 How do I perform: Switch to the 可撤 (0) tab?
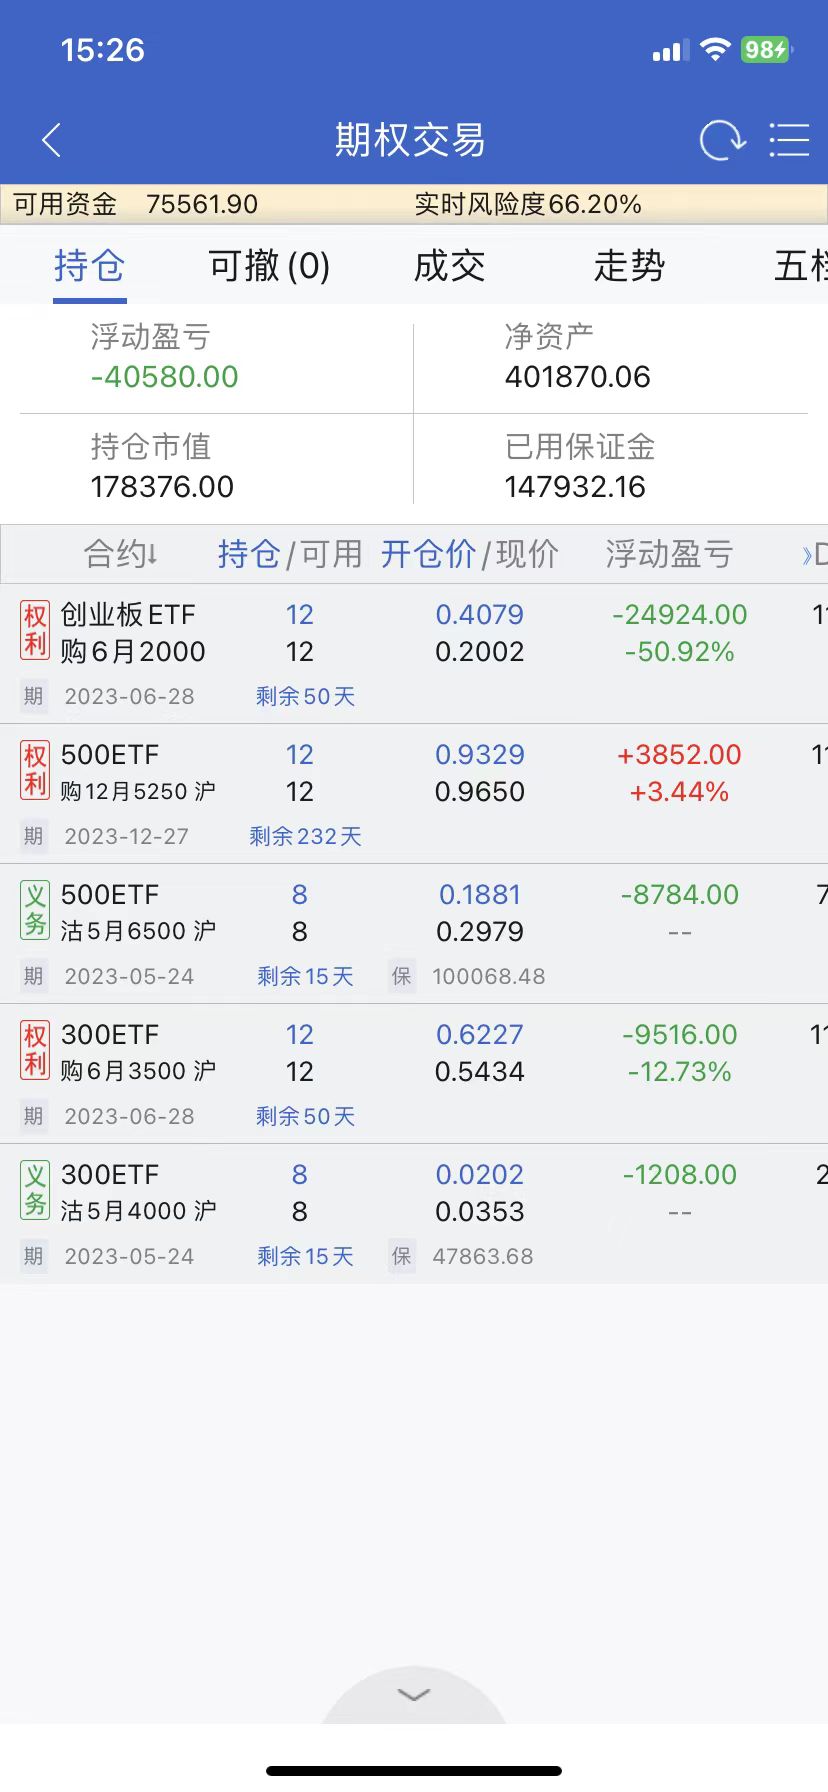[x=269, y=266]
